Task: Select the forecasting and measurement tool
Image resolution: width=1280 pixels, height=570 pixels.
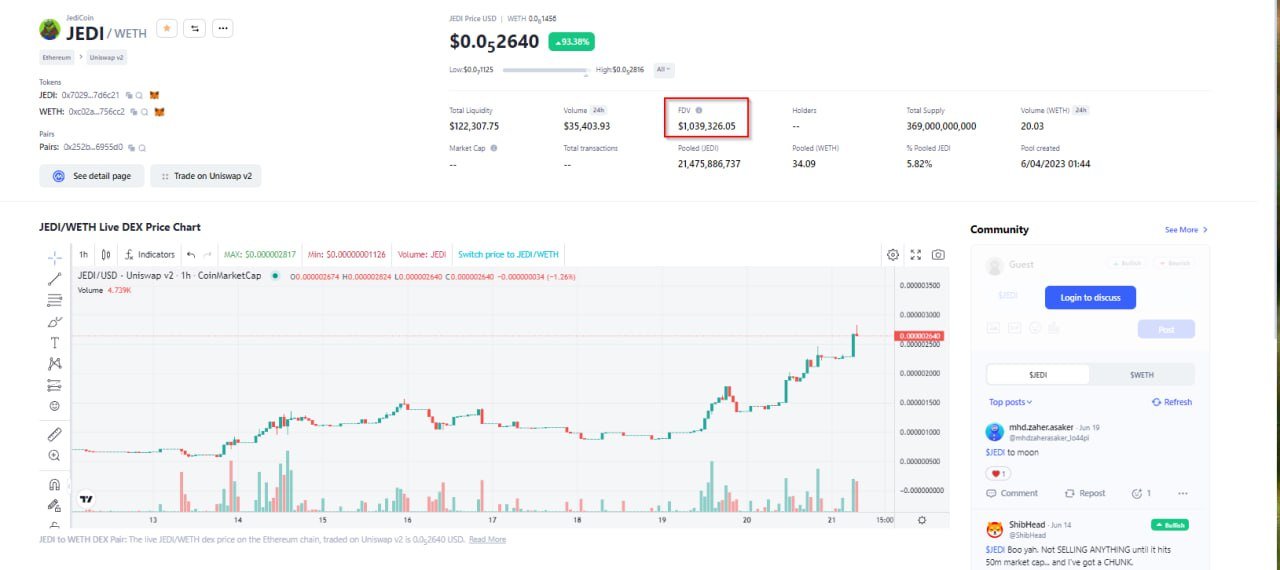Action: (x=54, y=384)
